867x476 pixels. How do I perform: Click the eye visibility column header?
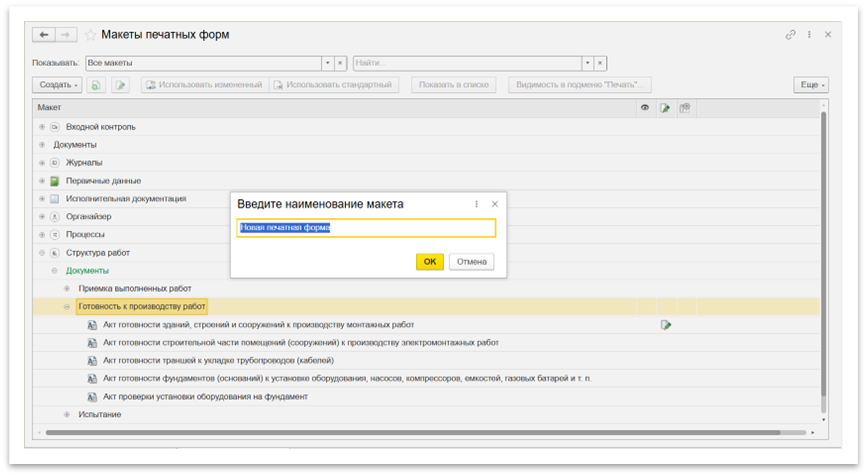[645, 108]
